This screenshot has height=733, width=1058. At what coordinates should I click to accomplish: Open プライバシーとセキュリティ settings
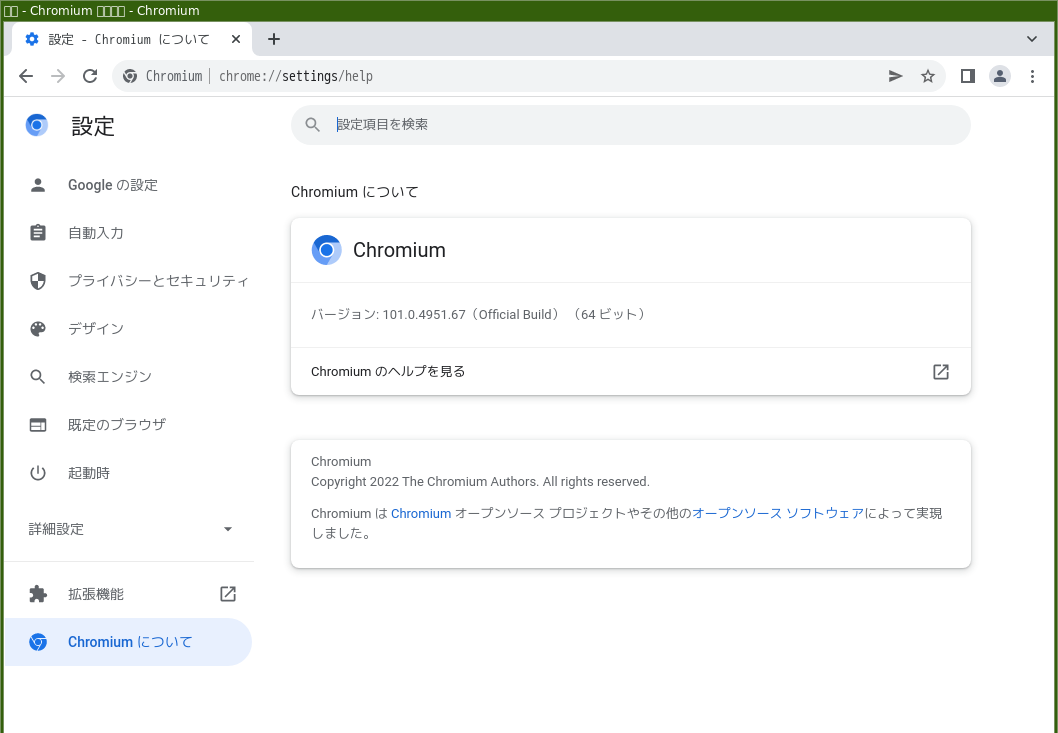pos(128,281)
